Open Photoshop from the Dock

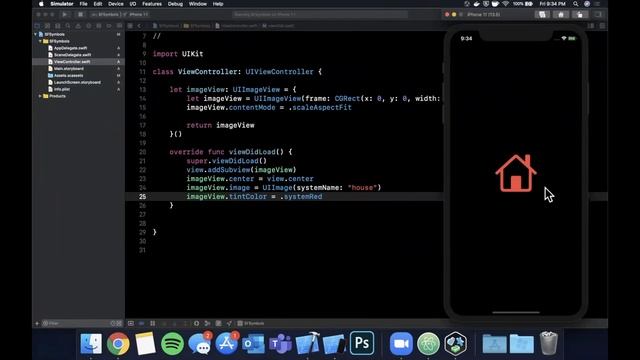pos(362,343)
